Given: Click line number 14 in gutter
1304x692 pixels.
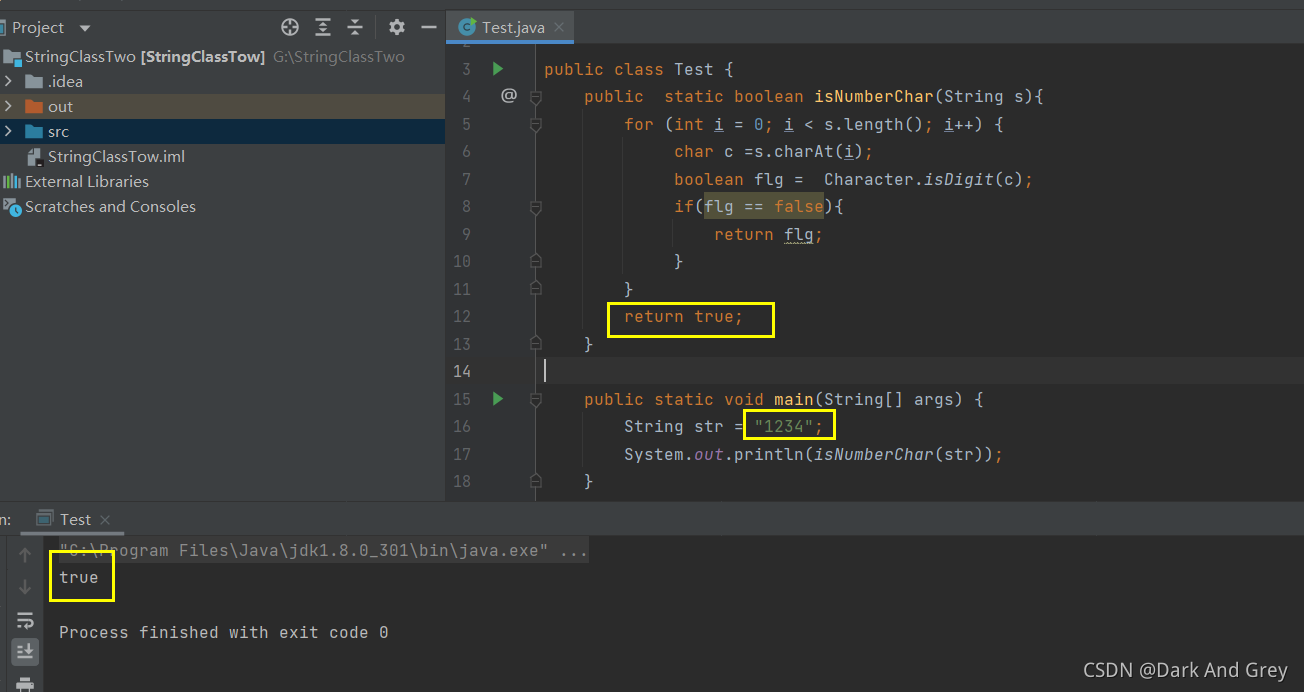Looking at the screenshot, I should coord(461,371).
